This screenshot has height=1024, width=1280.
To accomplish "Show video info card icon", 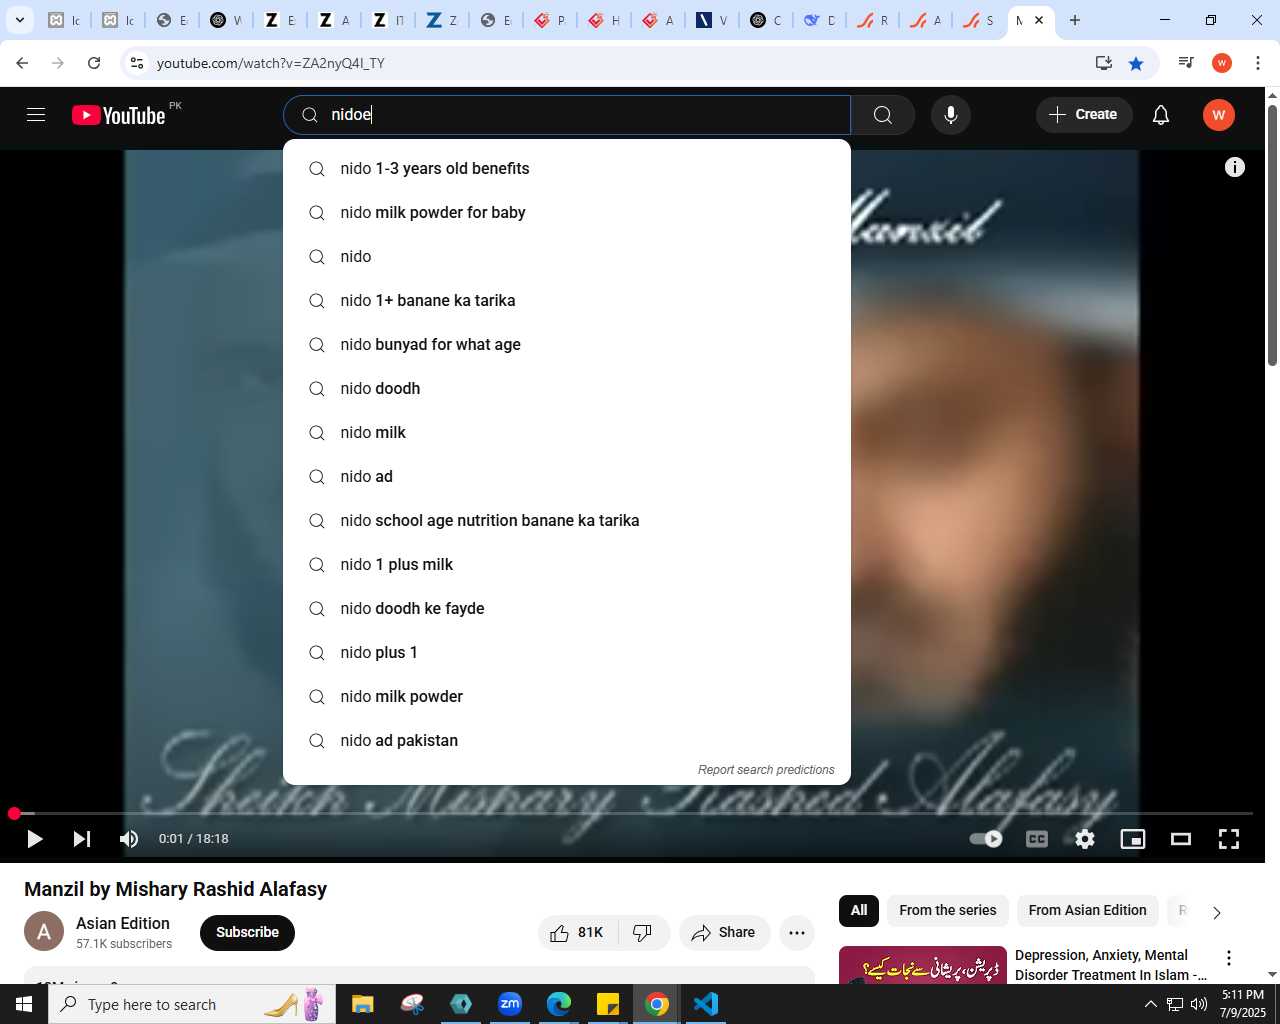I will click(x=1235, y=167).
